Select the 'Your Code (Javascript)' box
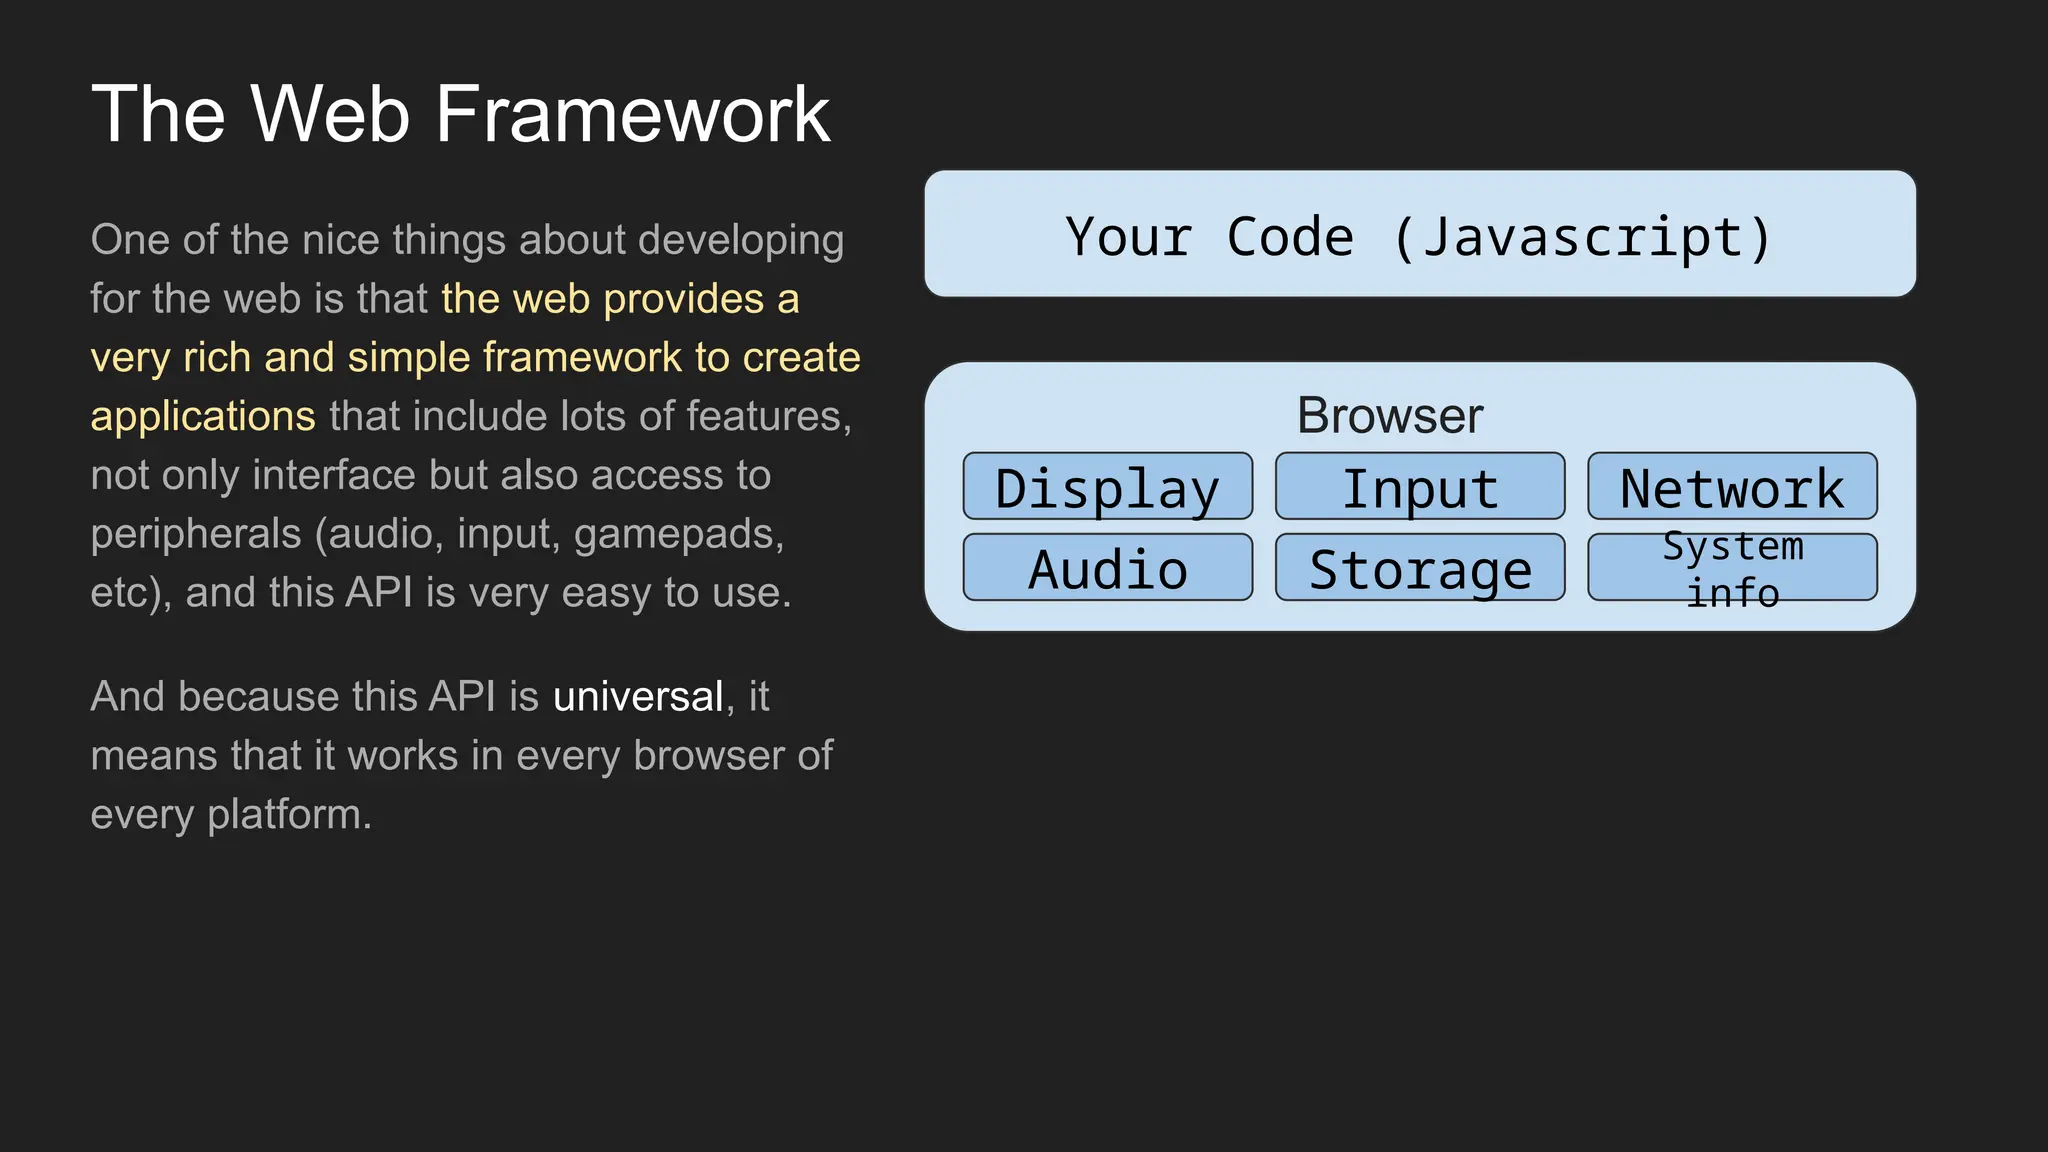 tap(1420, 233)
